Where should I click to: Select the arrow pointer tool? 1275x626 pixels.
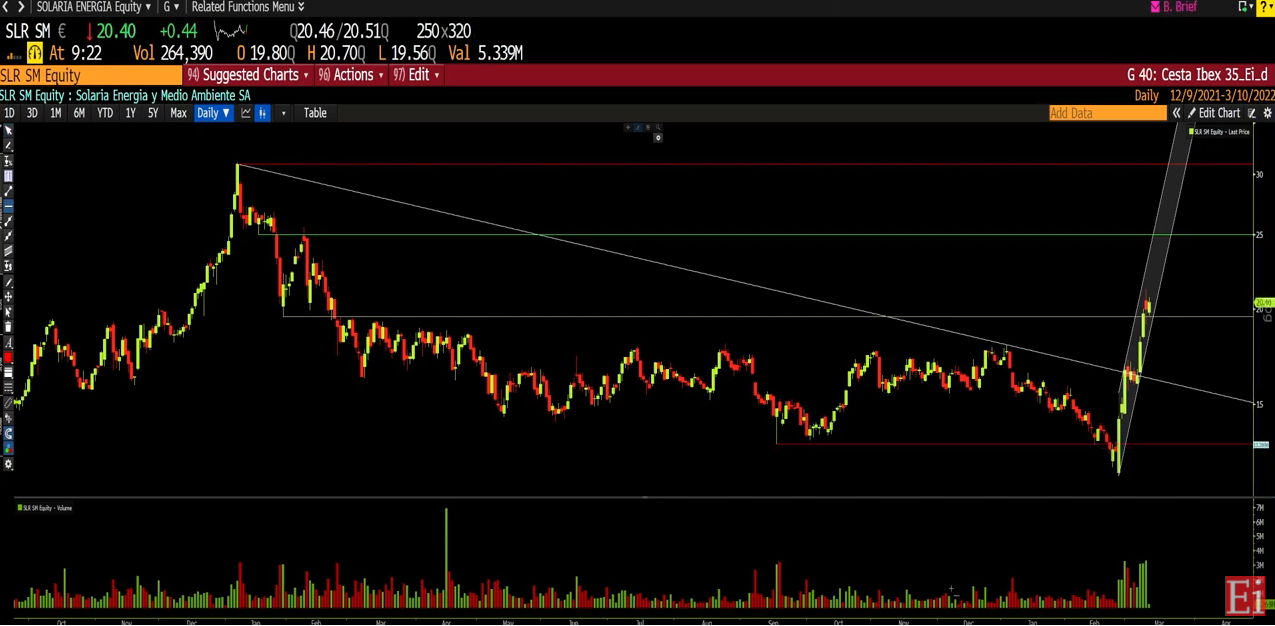point(8,131)
